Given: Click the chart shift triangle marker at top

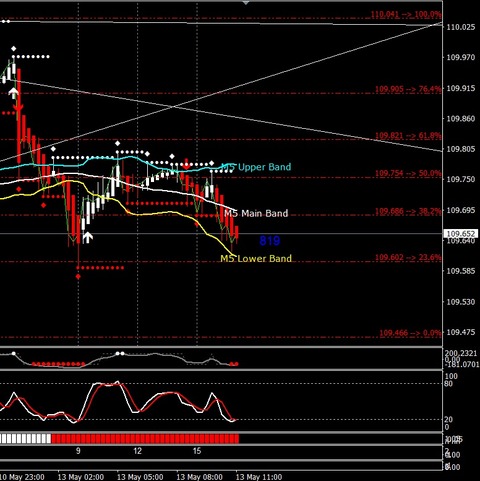Looking at the screenshot, I should coord(246,3).
